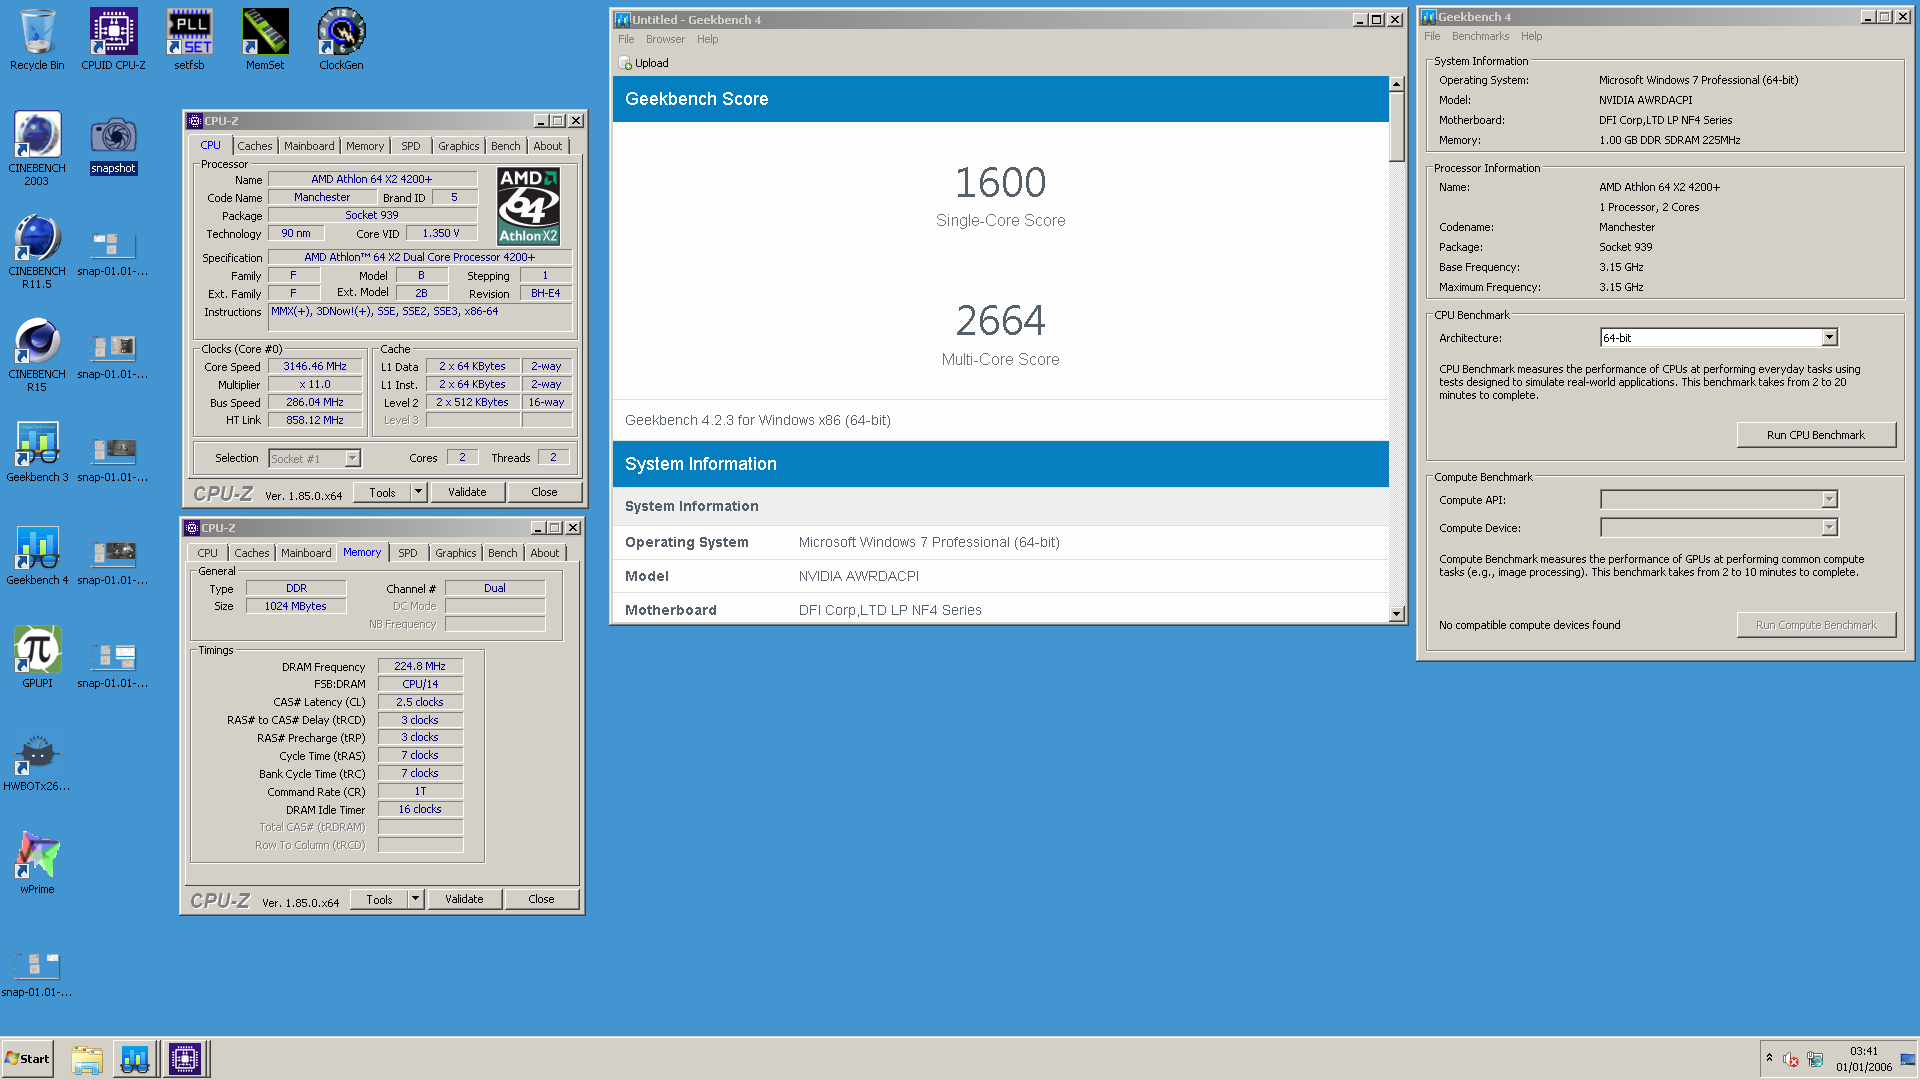Open snap-01.01 file beside Geekbench 3

click(113, 458)
